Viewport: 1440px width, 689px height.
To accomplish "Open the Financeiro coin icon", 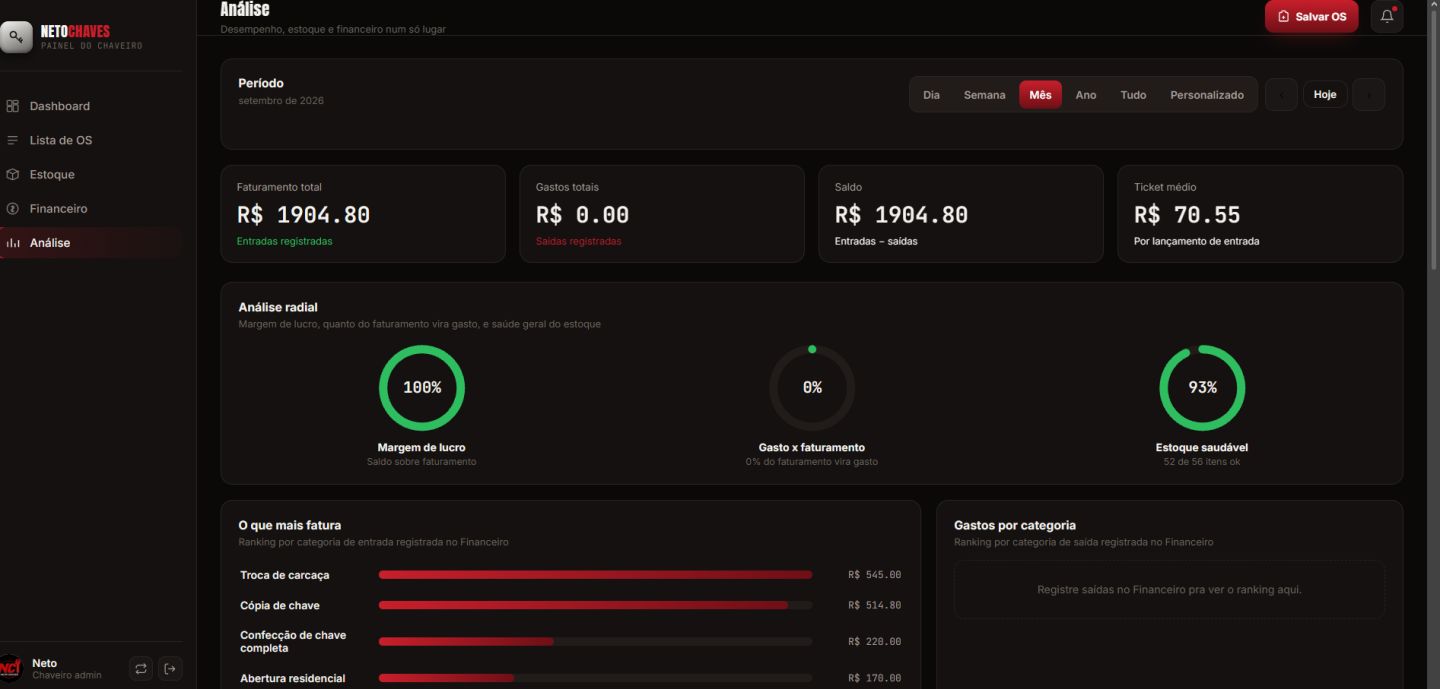I will [x=12, y=209].
